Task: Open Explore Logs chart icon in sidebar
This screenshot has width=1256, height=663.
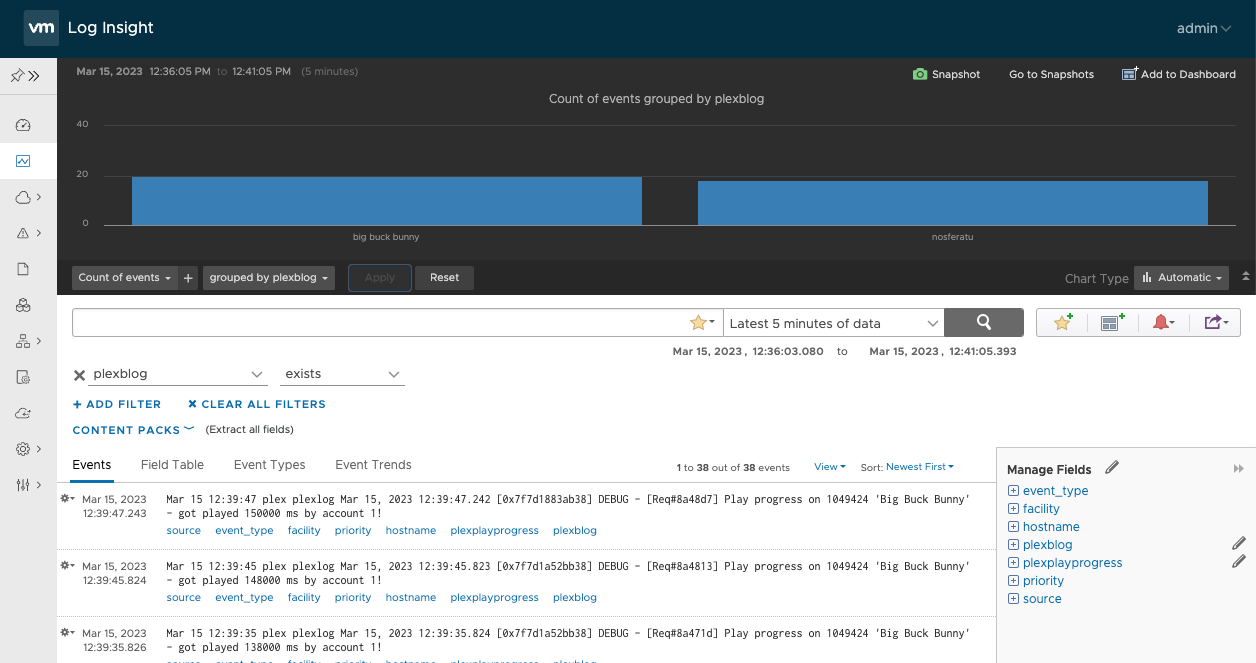Action: [23, 161]
